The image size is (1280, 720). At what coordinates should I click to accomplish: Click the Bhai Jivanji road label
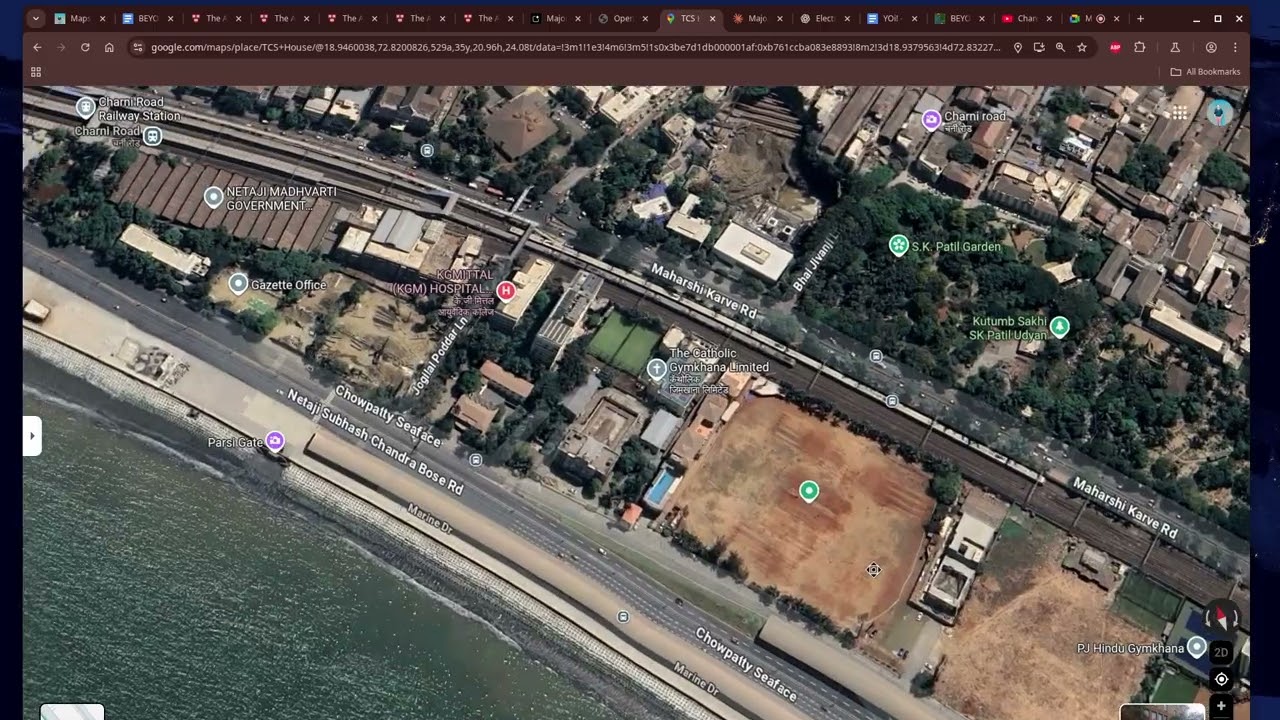[813, 265]
